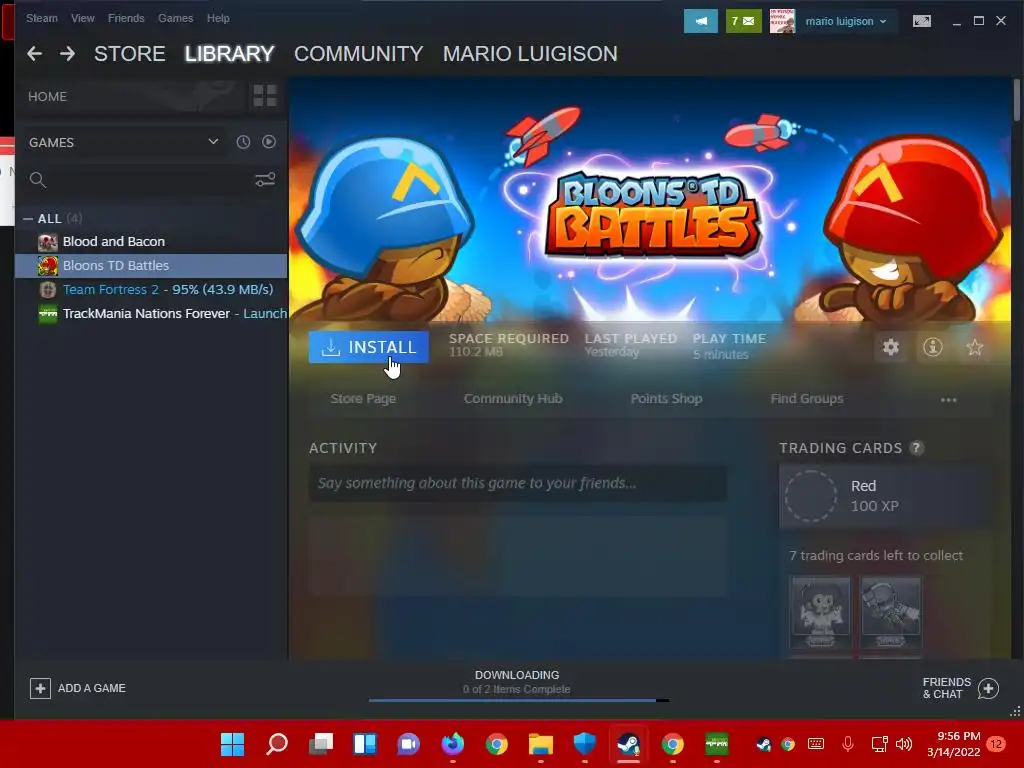The image size is (1024, 768).
Task: Open Windows taskbar search
Action: coord(277,744)
